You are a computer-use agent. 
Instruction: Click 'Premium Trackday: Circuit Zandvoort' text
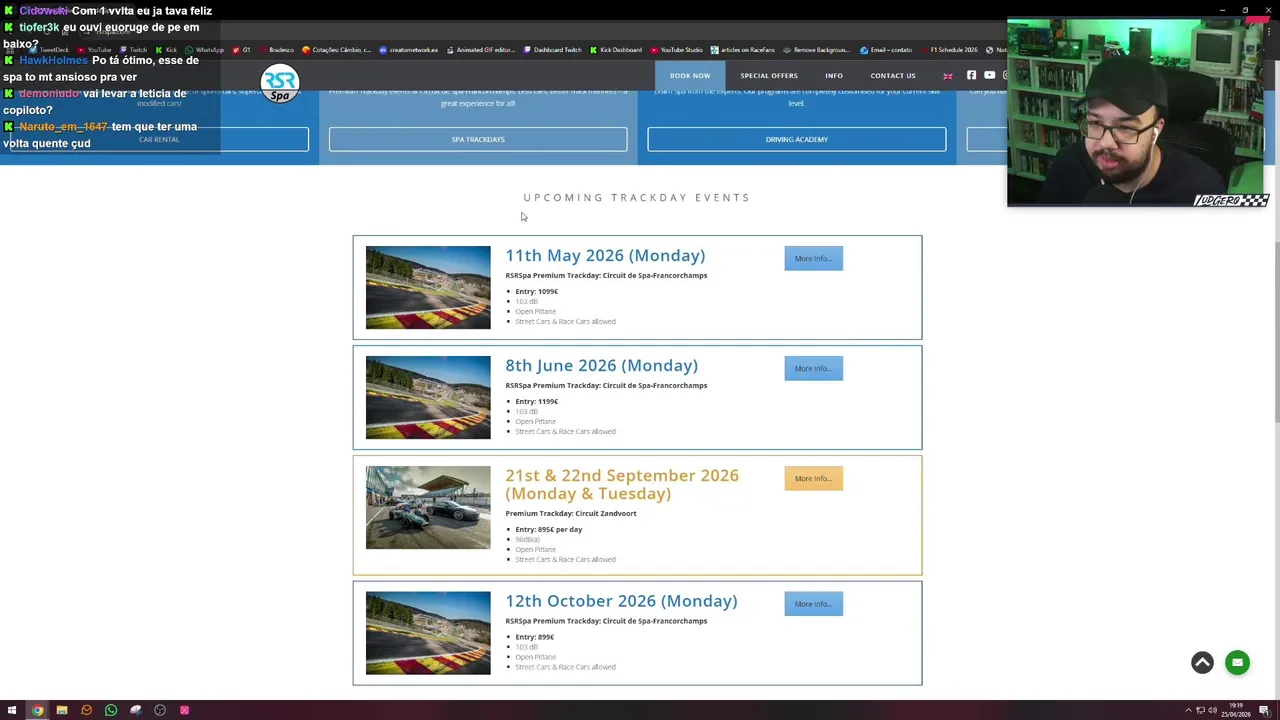(x=571, y=513)
